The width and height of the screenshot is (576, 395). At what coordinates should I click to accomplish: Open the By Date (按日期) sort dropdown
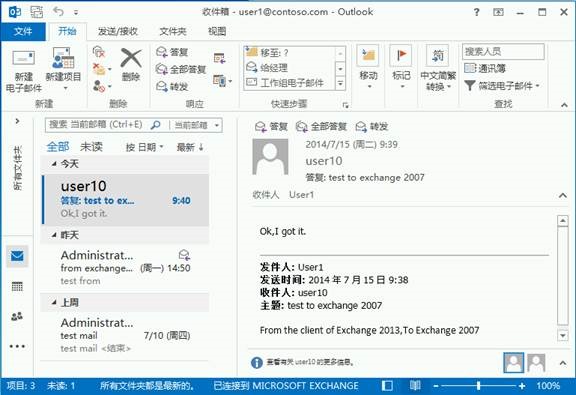144,147
